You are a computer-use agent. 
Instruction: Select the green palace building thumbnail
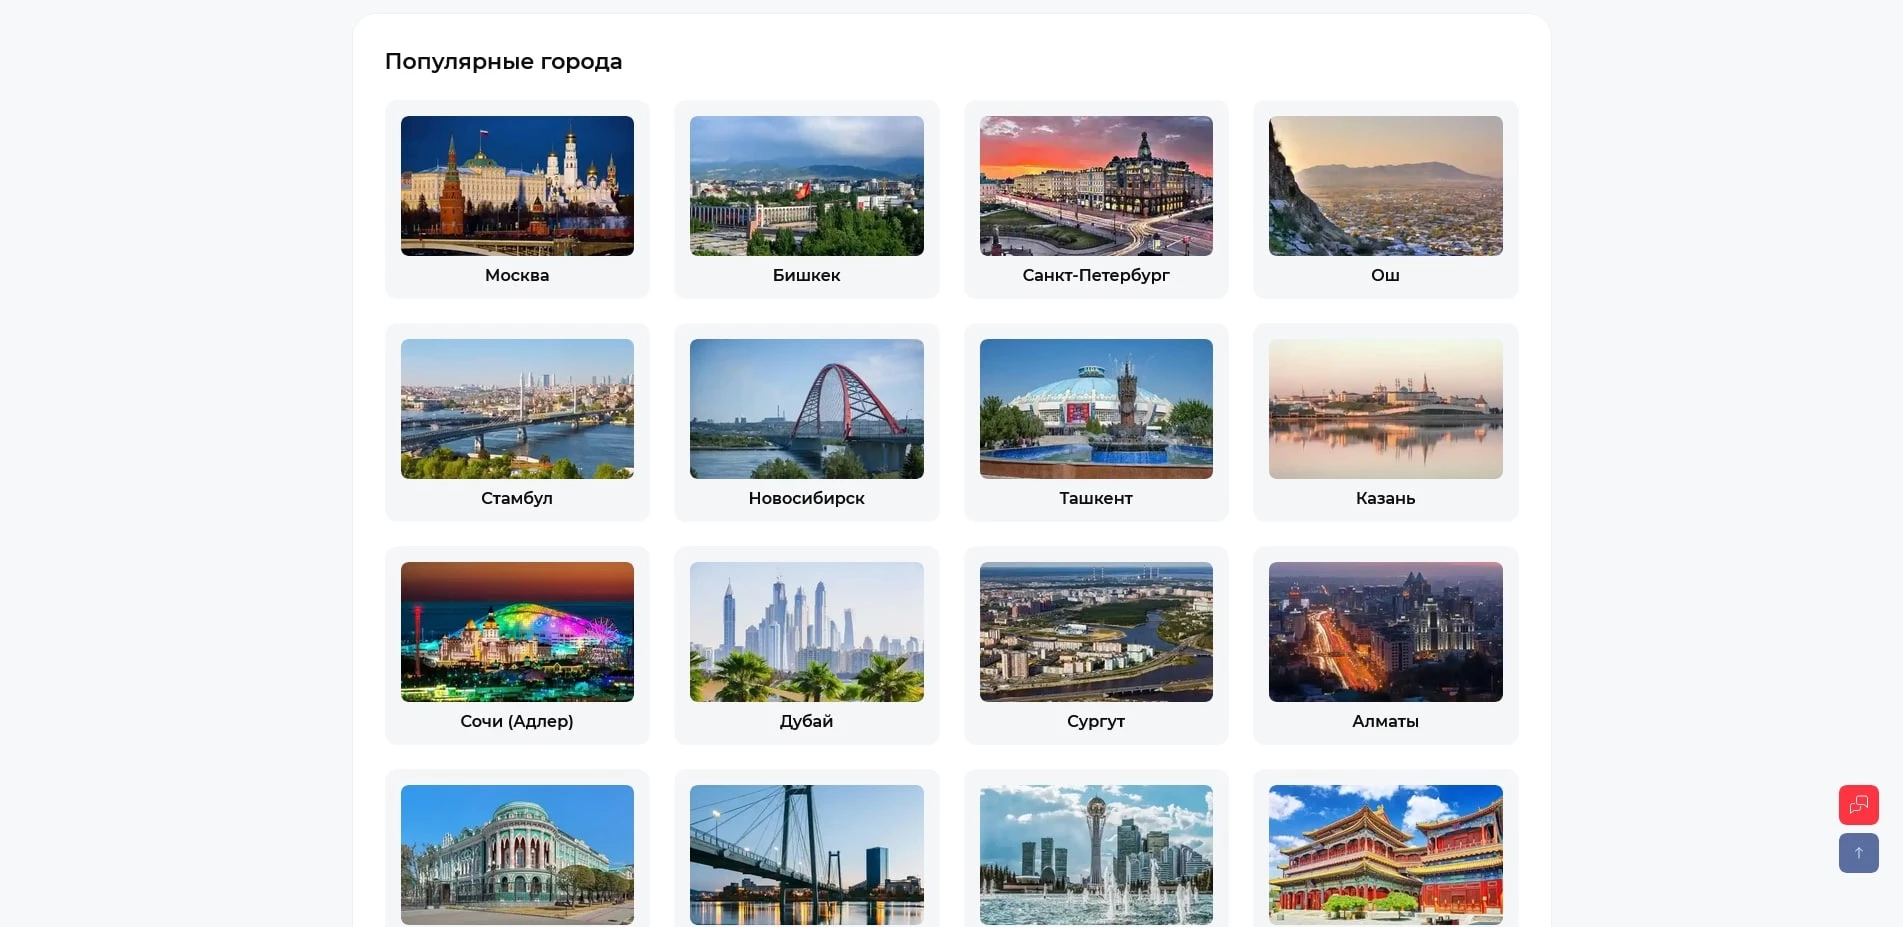[x=517, y=855]
